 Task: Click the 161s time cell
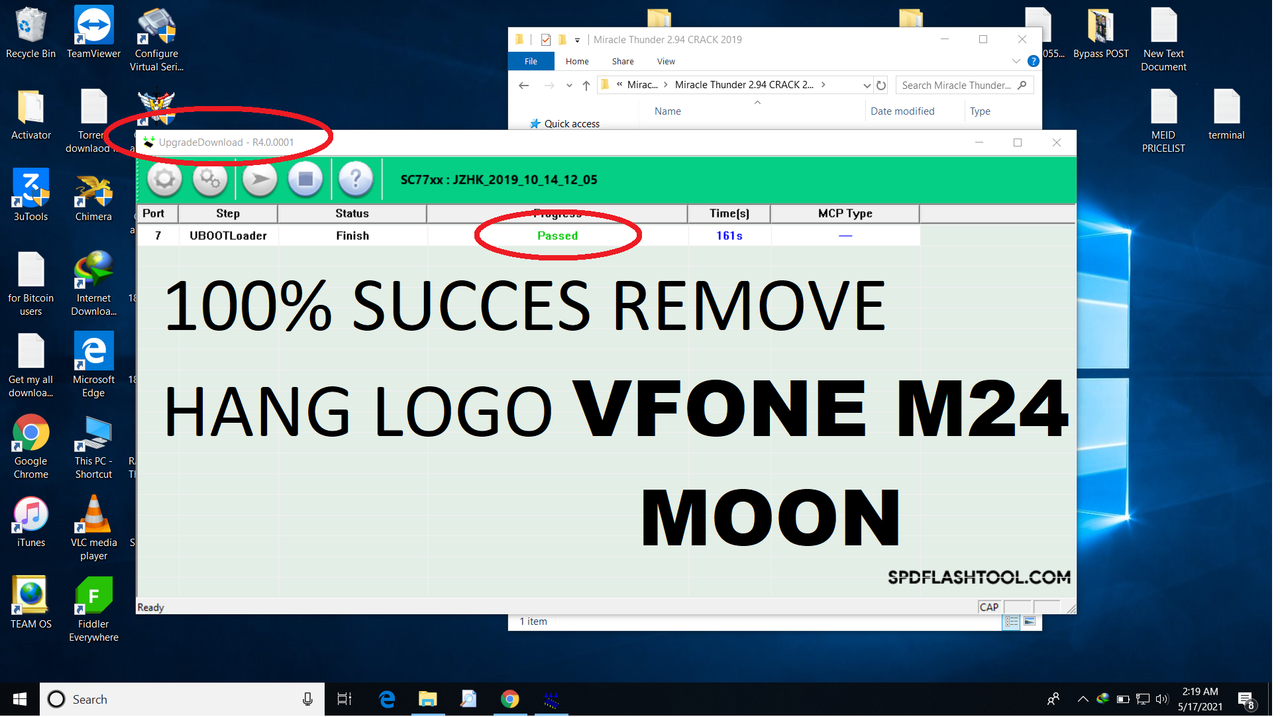coord(729,236)
